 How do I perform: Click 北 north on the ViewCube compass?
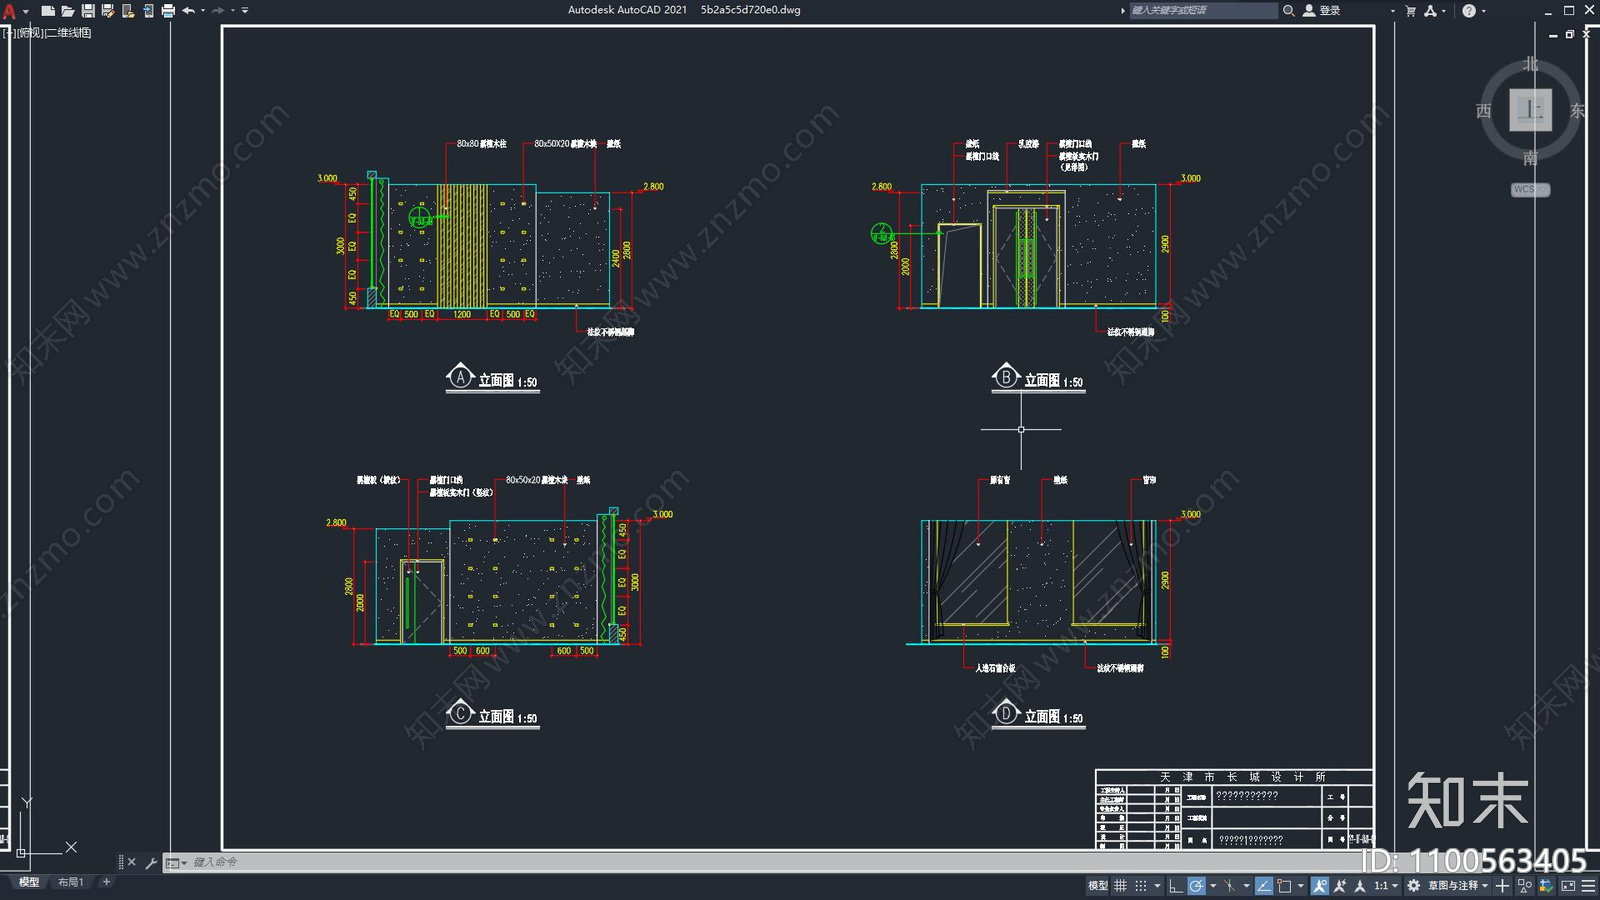tap(1530, 64)
